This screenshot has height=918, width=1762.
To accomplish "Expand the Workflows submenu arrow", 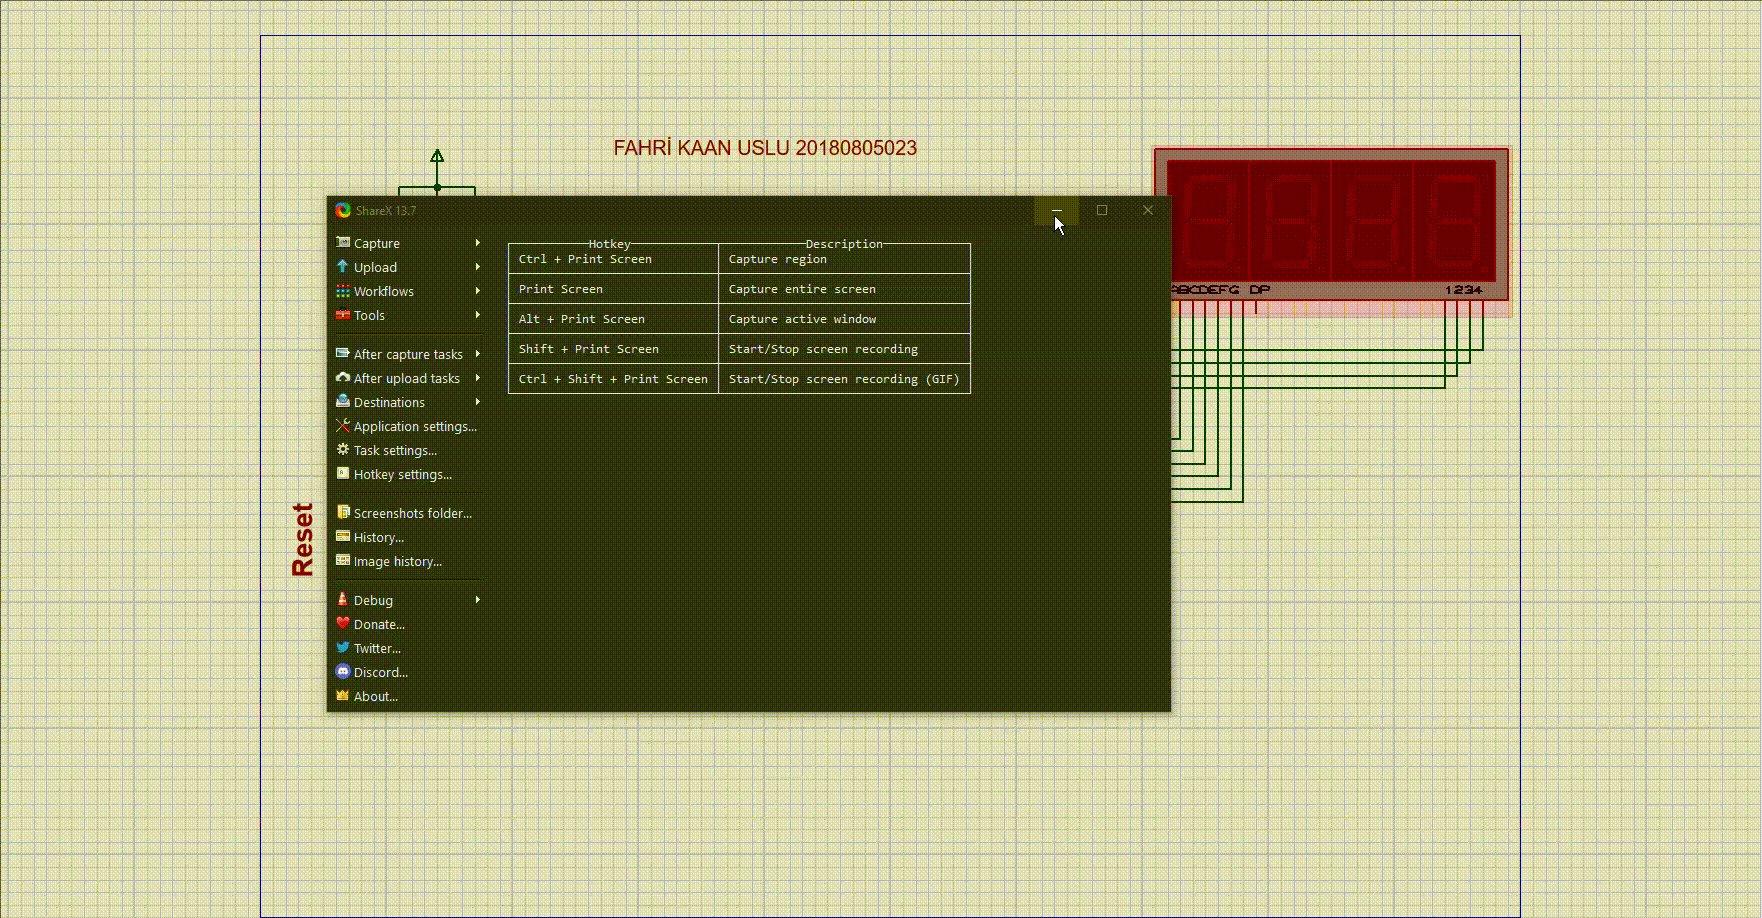I will point(478,291).
